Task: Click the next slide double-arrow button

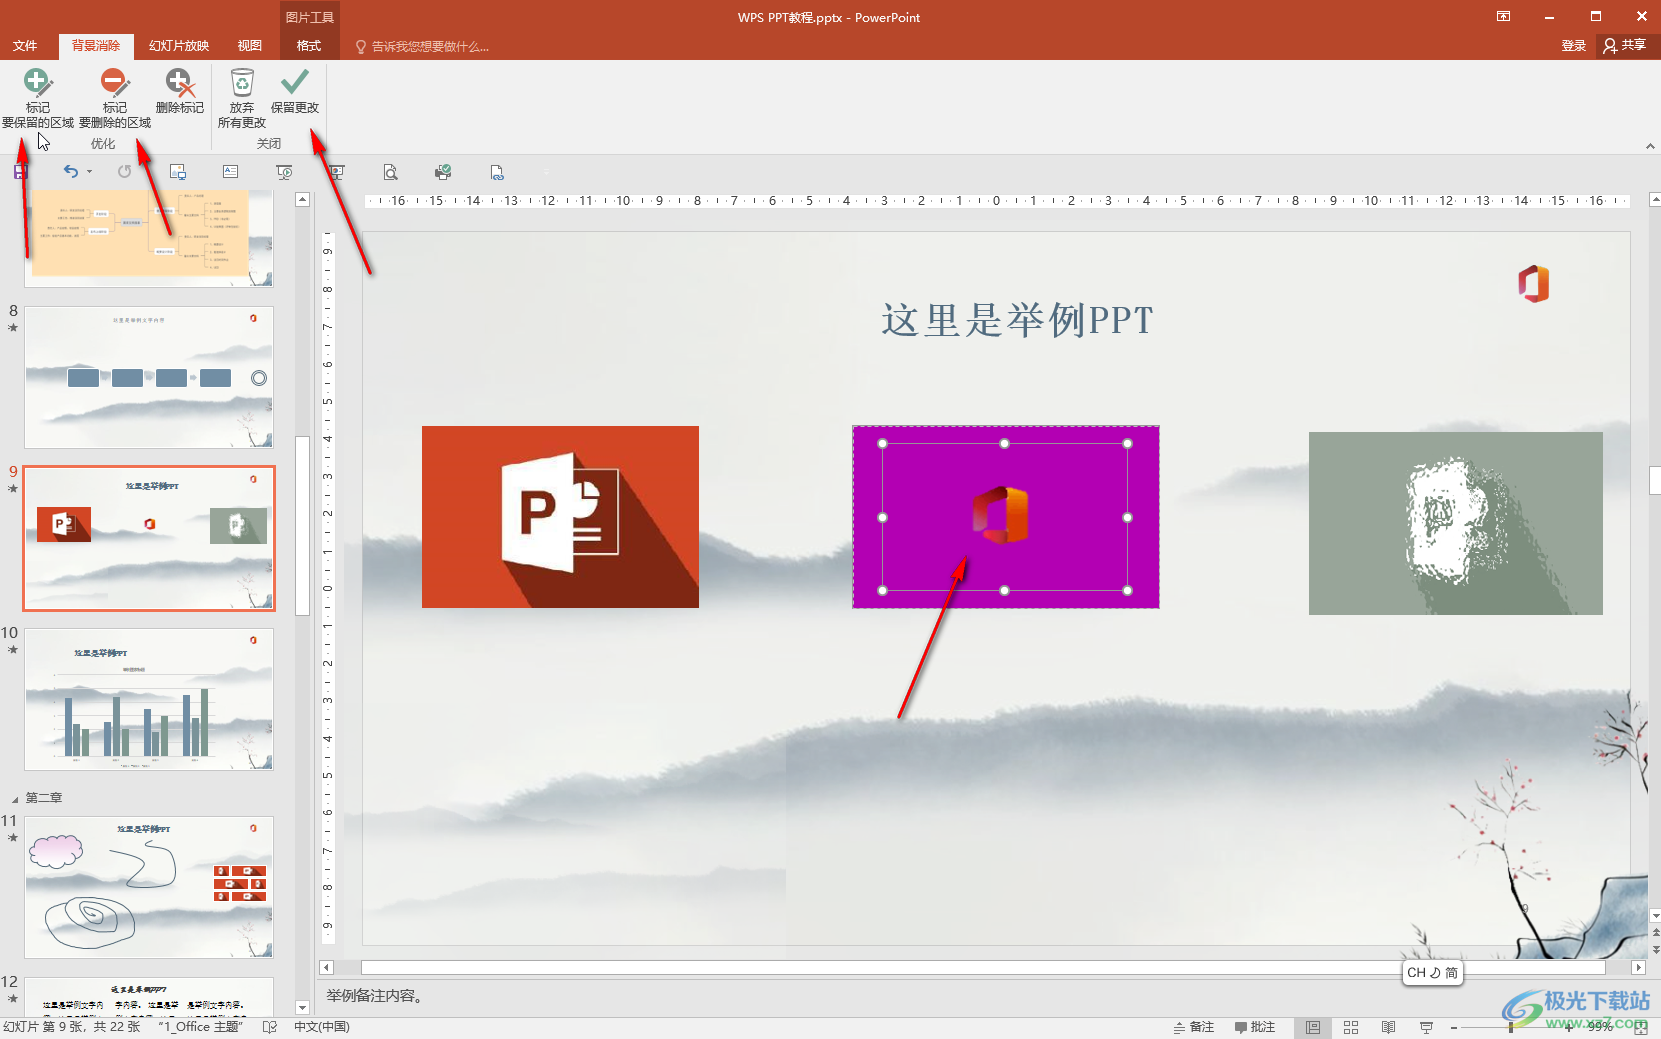Action: click(x=1655, y=950)
